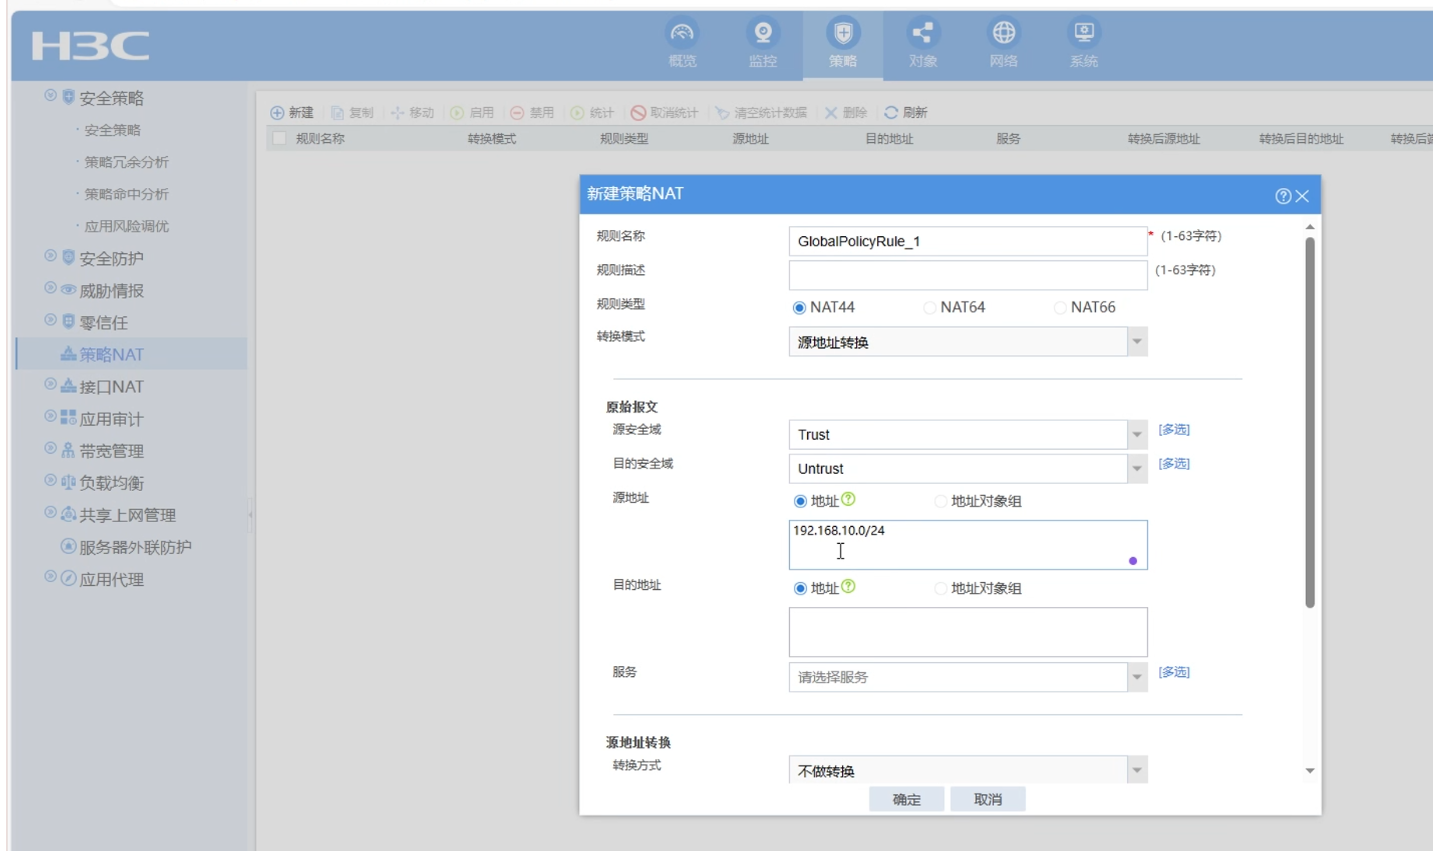Open the 概览 overview tab icon

click(x=683, y=33)
